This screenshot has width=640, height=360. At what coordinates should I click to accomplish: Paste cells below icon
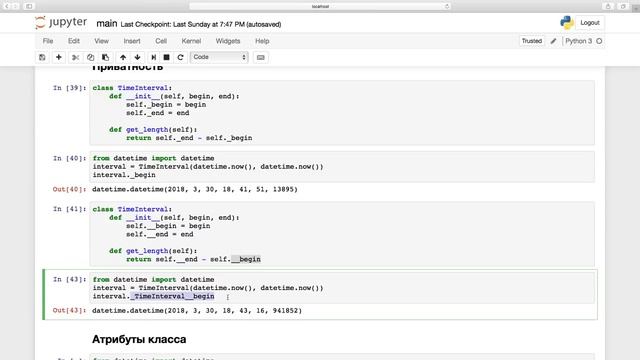105,57
